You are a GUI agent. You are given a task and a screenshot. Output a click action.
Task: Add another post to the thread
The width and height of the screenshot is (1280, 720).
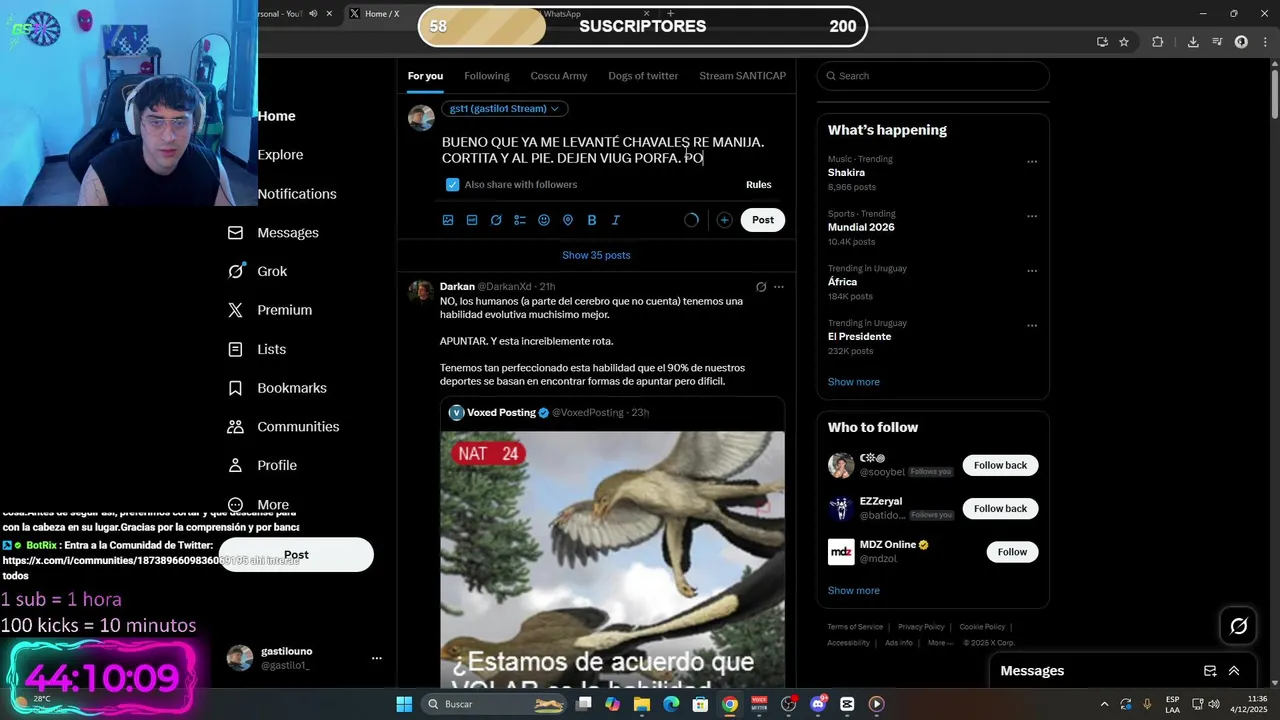pos(724,220)
